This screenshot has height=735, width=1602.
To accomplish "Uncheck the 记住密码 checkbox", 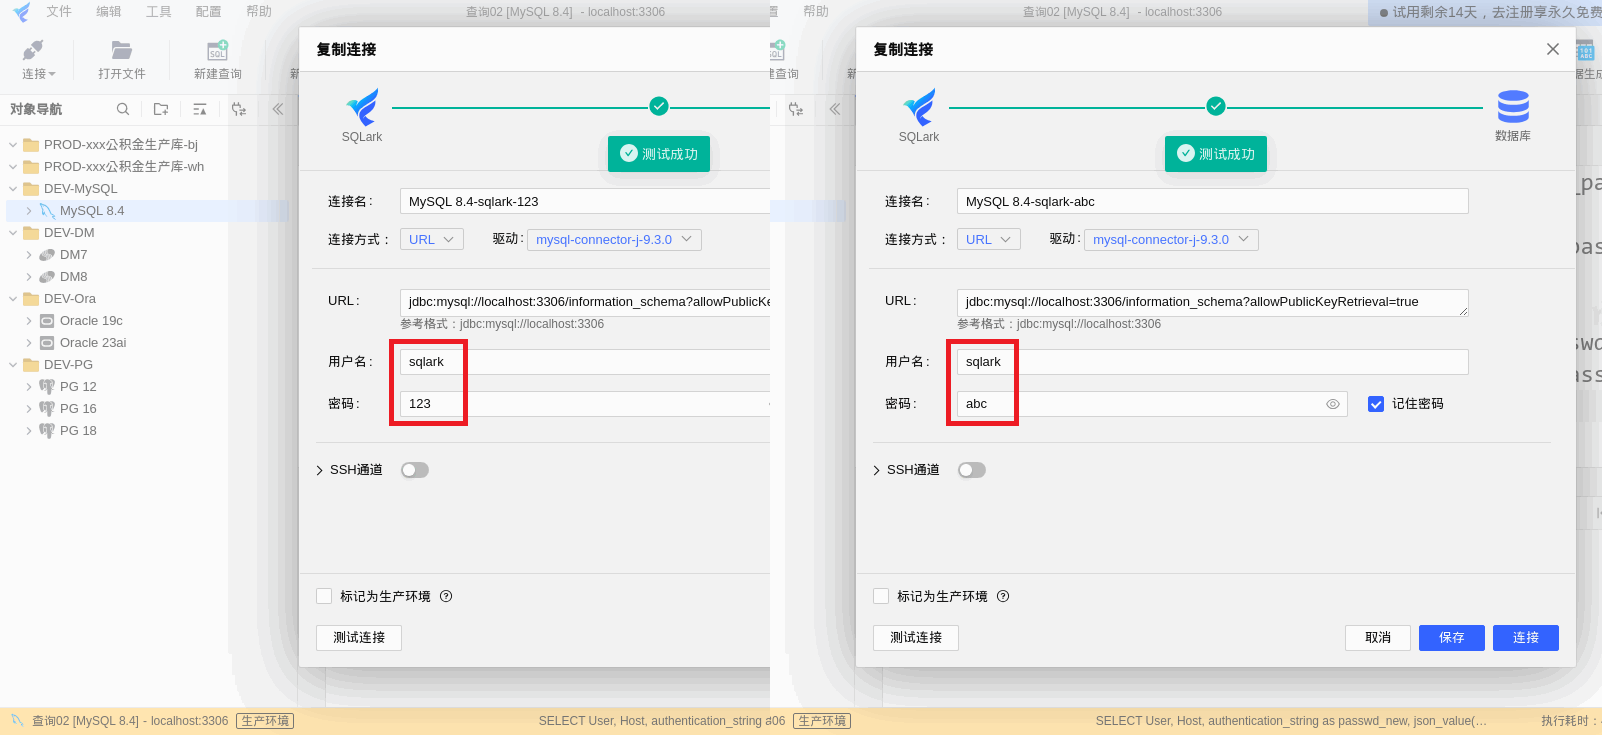I will click(1376, 404).
